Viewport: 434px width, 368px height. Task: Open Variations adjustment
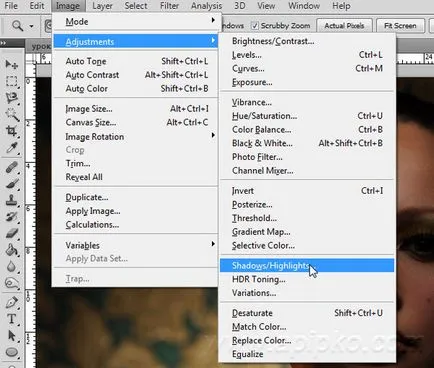[x=307, y=293]
